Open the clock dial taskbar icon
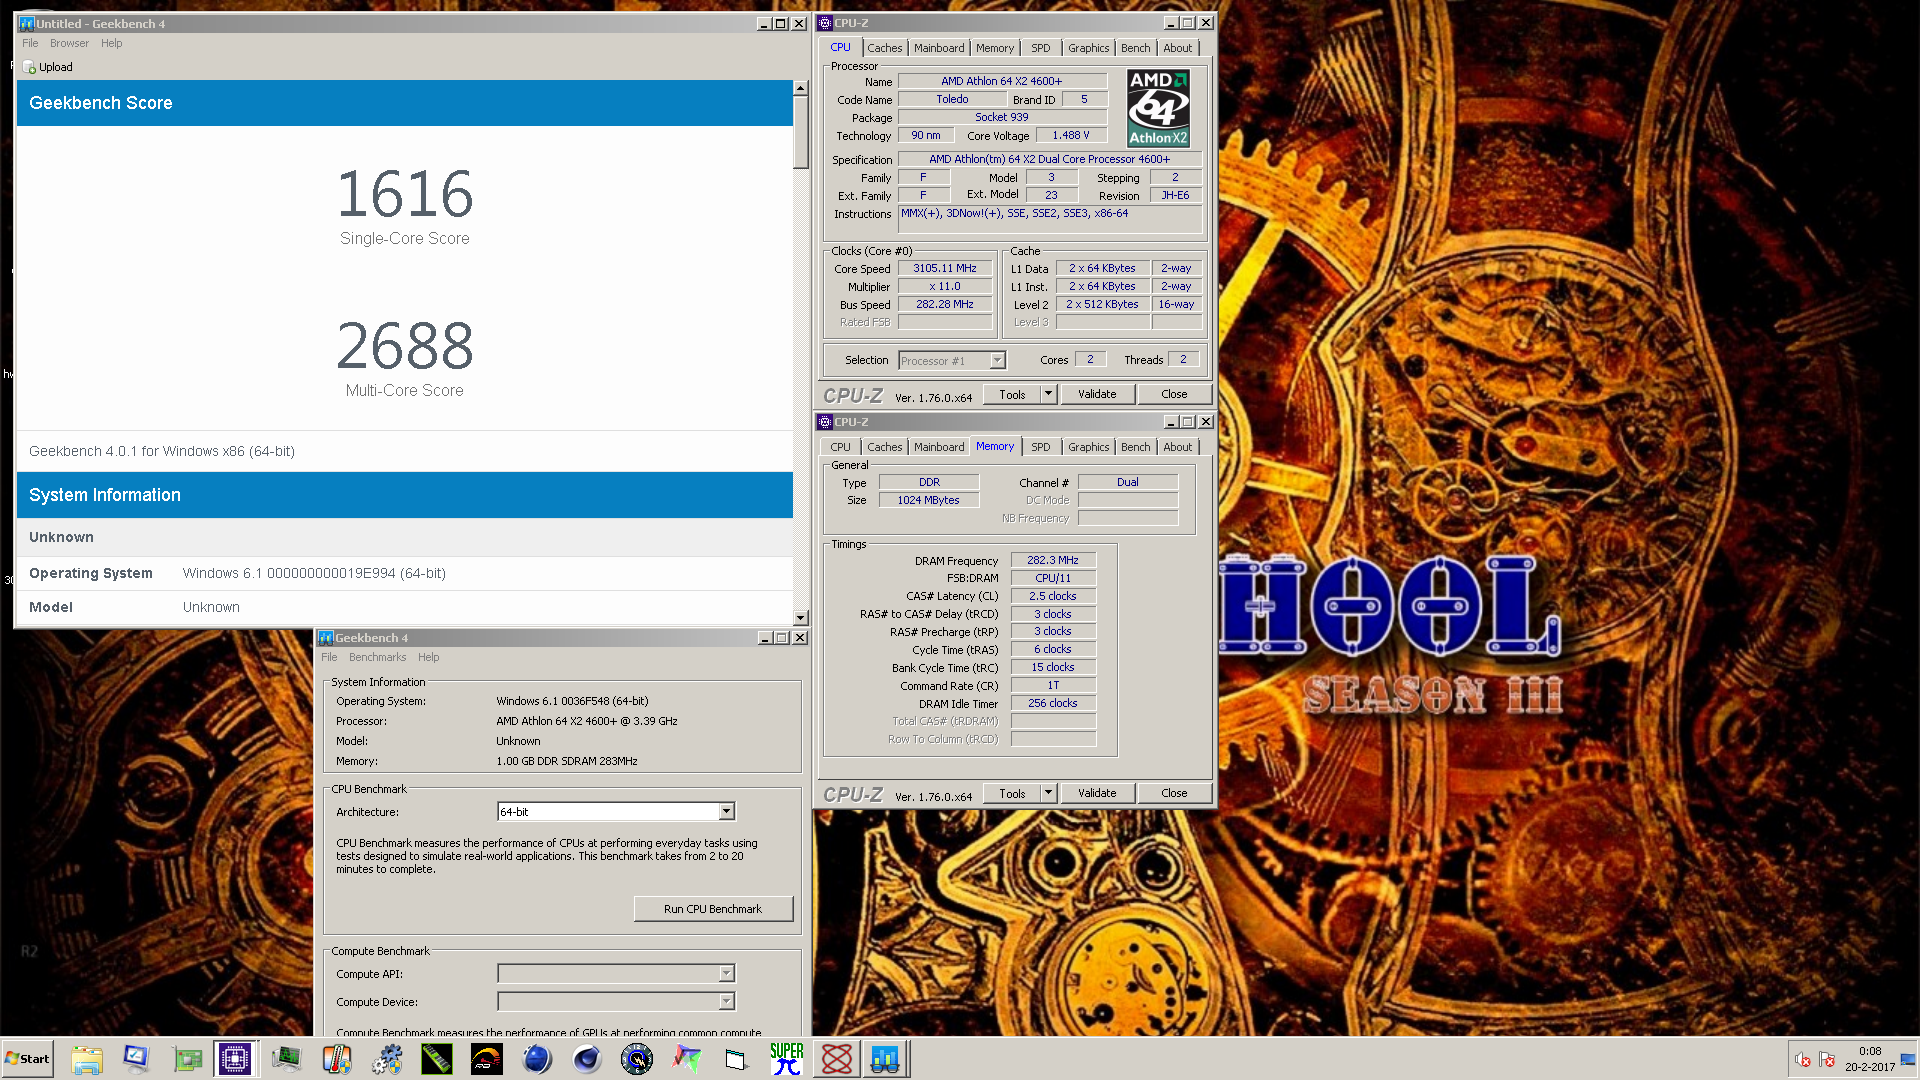 click(x=637, y=1059)
